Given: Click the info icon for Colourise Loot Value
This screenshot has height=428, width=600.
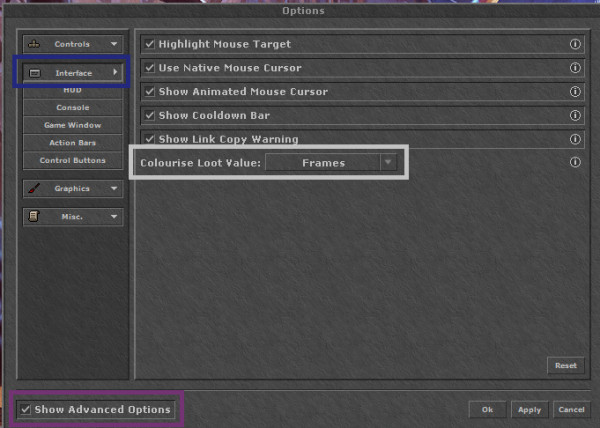Looking at the screenshot, I should click(x=575, y=162).
